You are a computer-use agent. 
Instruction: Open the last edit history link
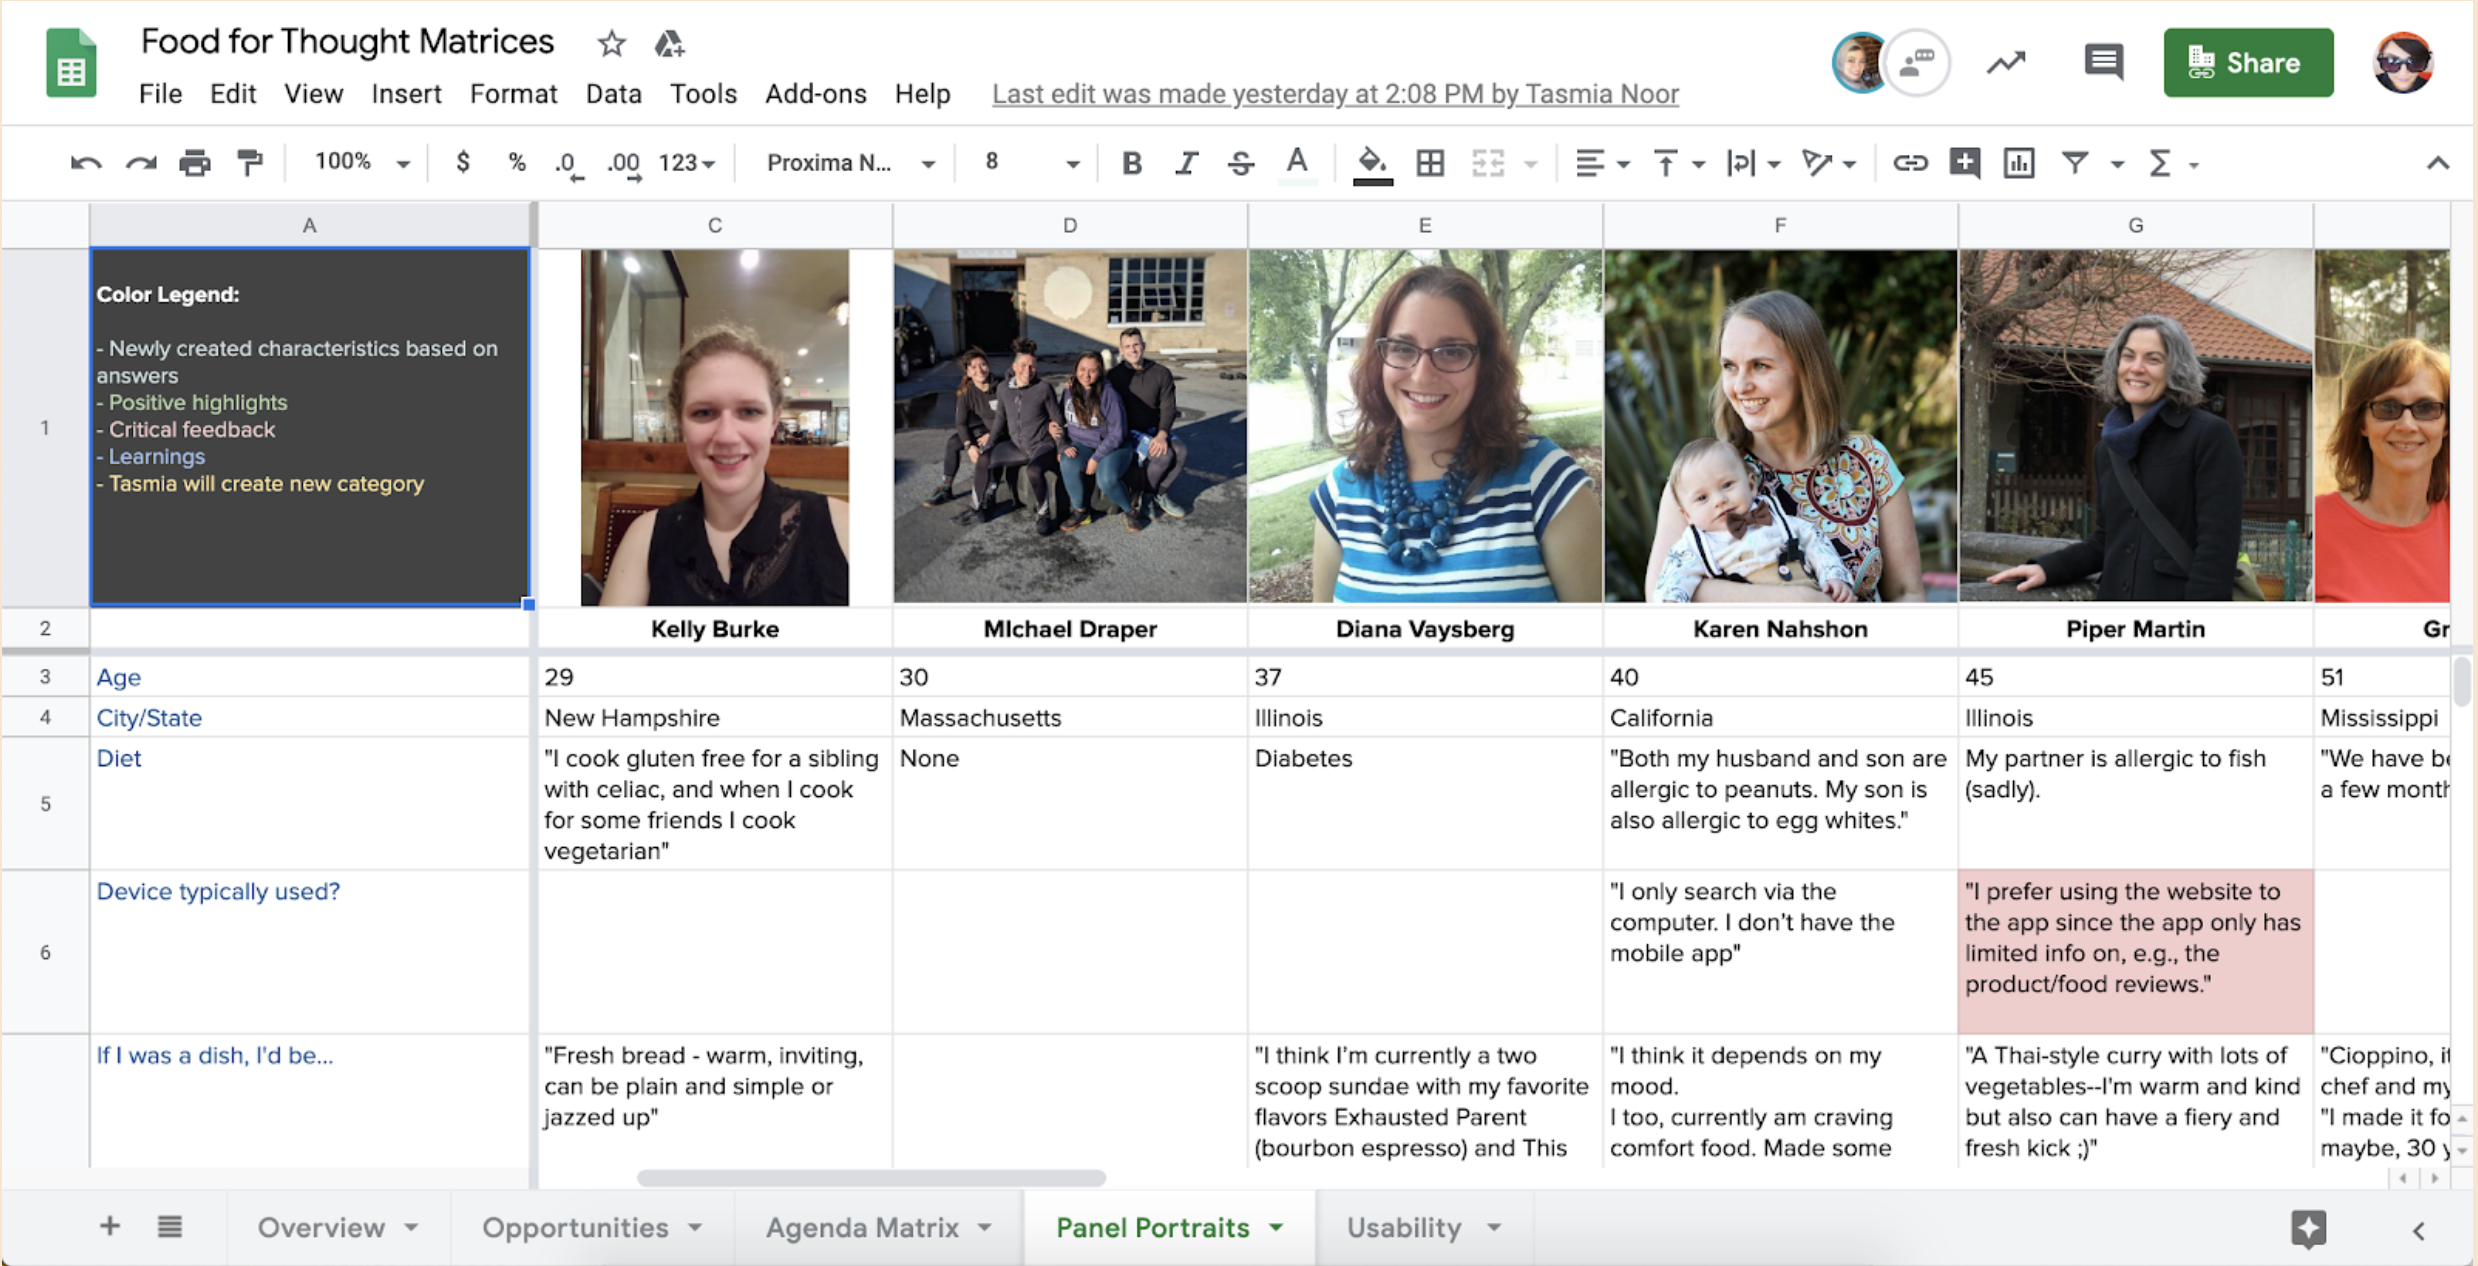click(1334, 94)
